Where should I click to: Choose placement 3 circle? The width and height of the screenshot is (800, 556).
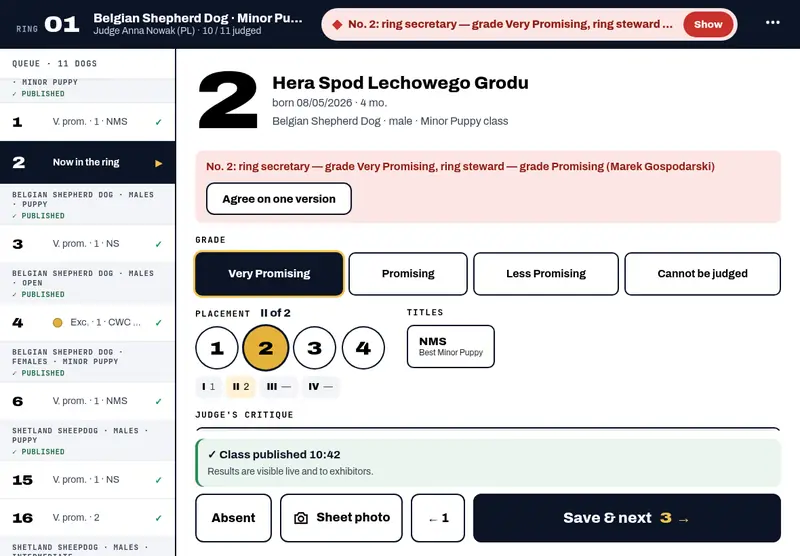click(315, 348)
